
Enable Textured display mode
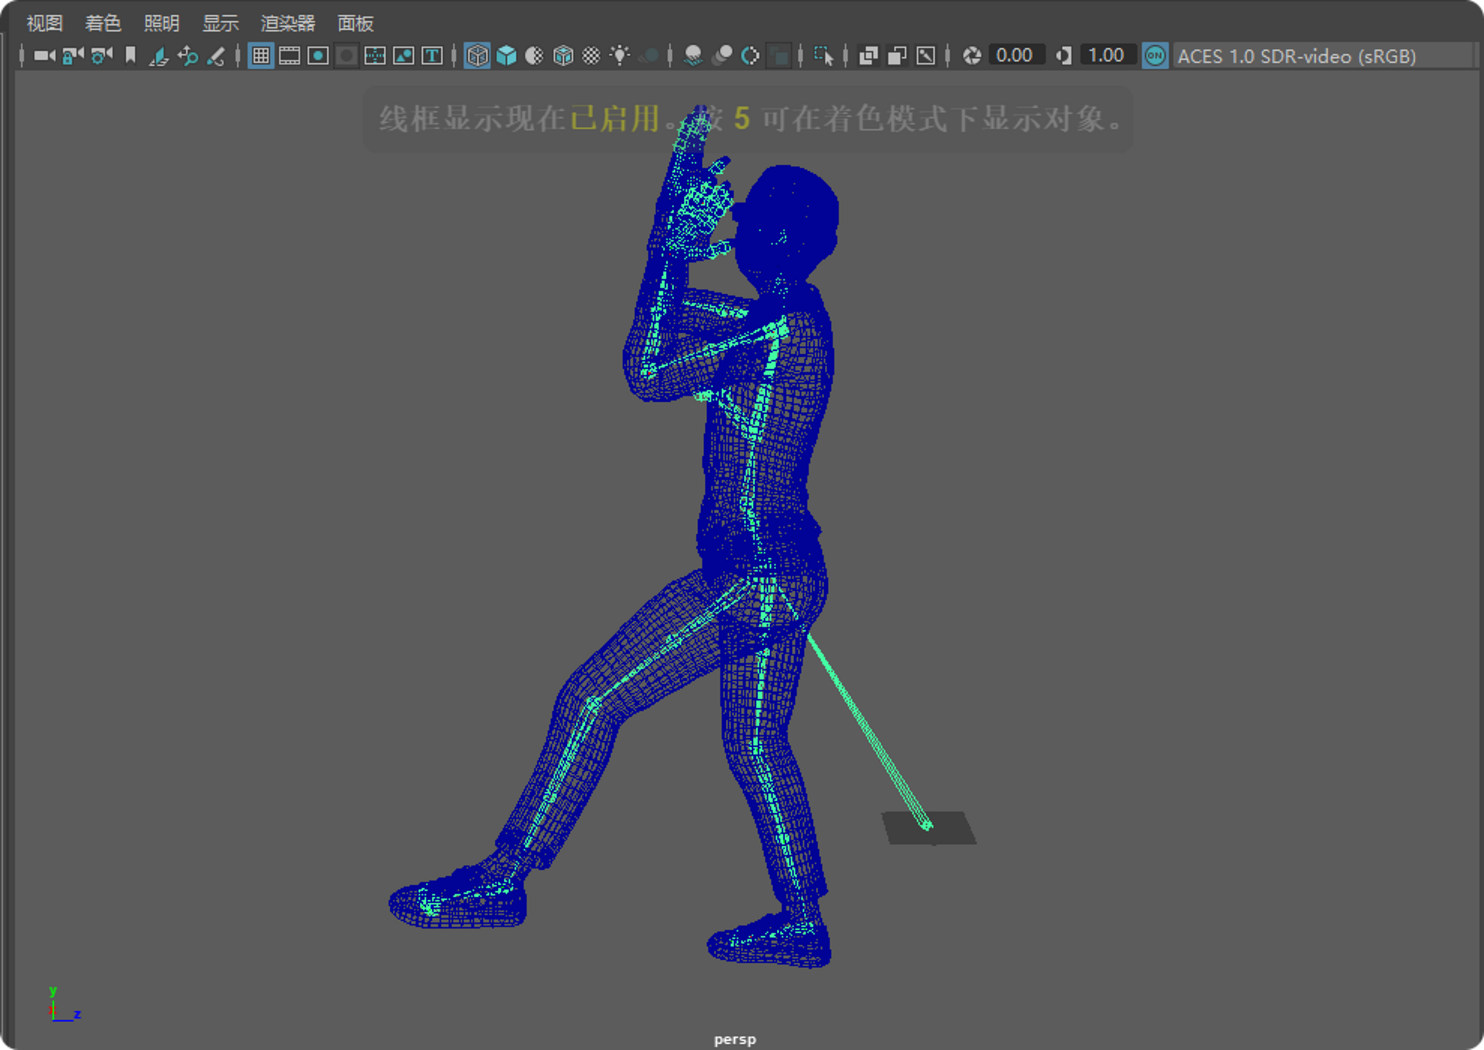coord(592,56)
